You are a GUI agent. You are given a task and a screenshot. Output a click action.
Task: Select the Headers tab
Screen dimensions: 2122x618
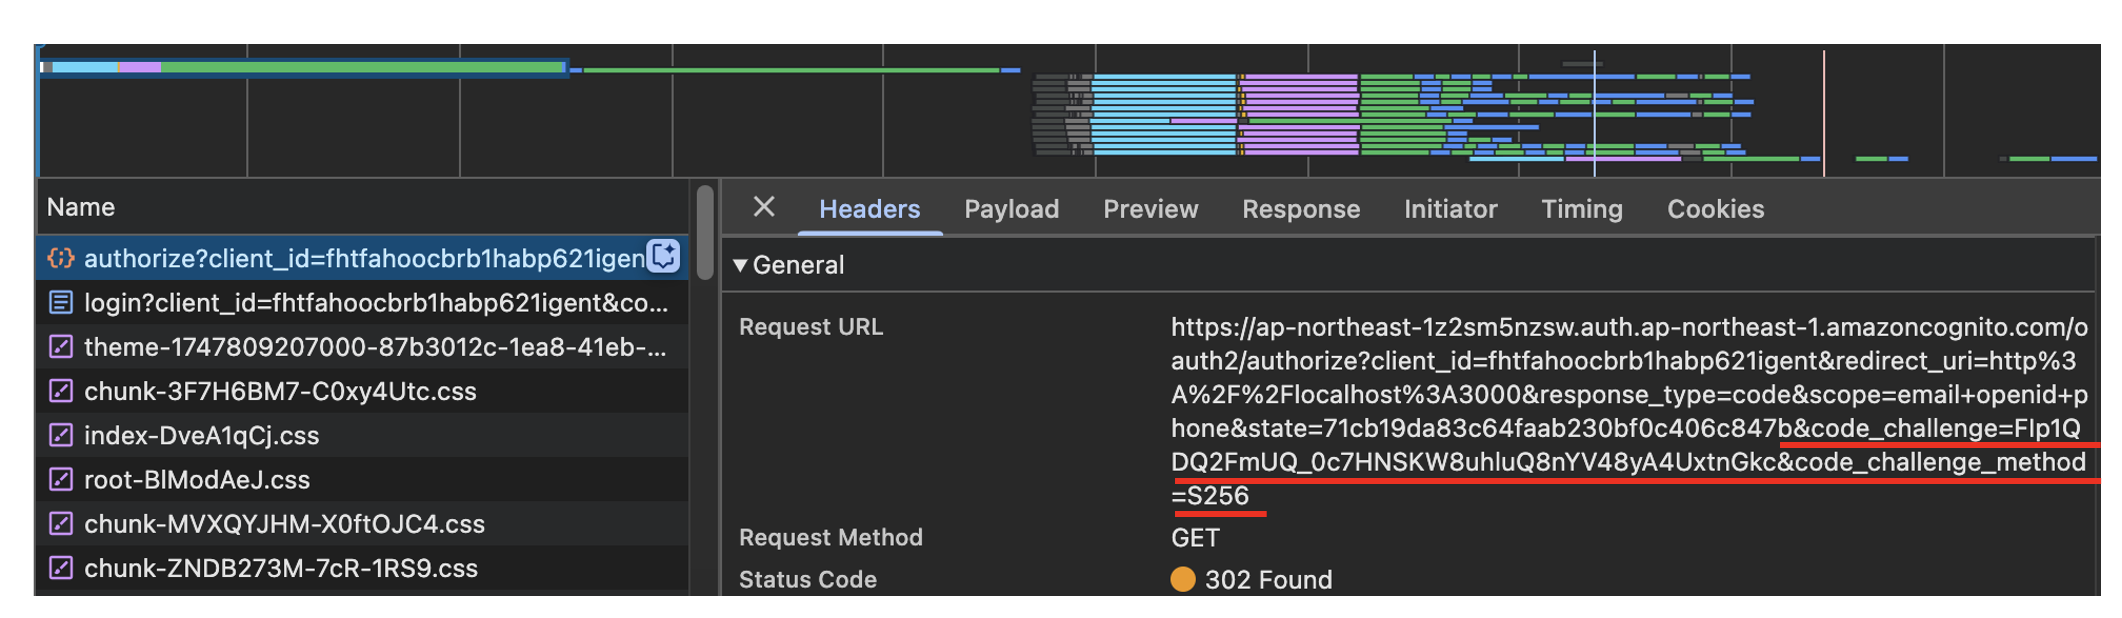tap(869, 209)
